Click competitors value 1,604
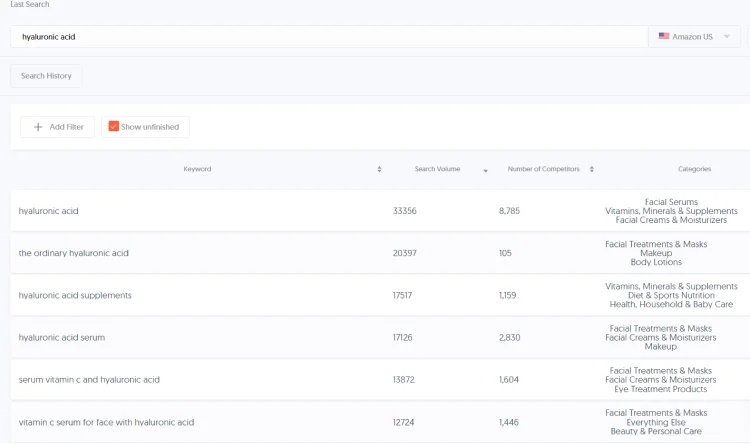The image size is (750, 444). click(x=509, y=379)
